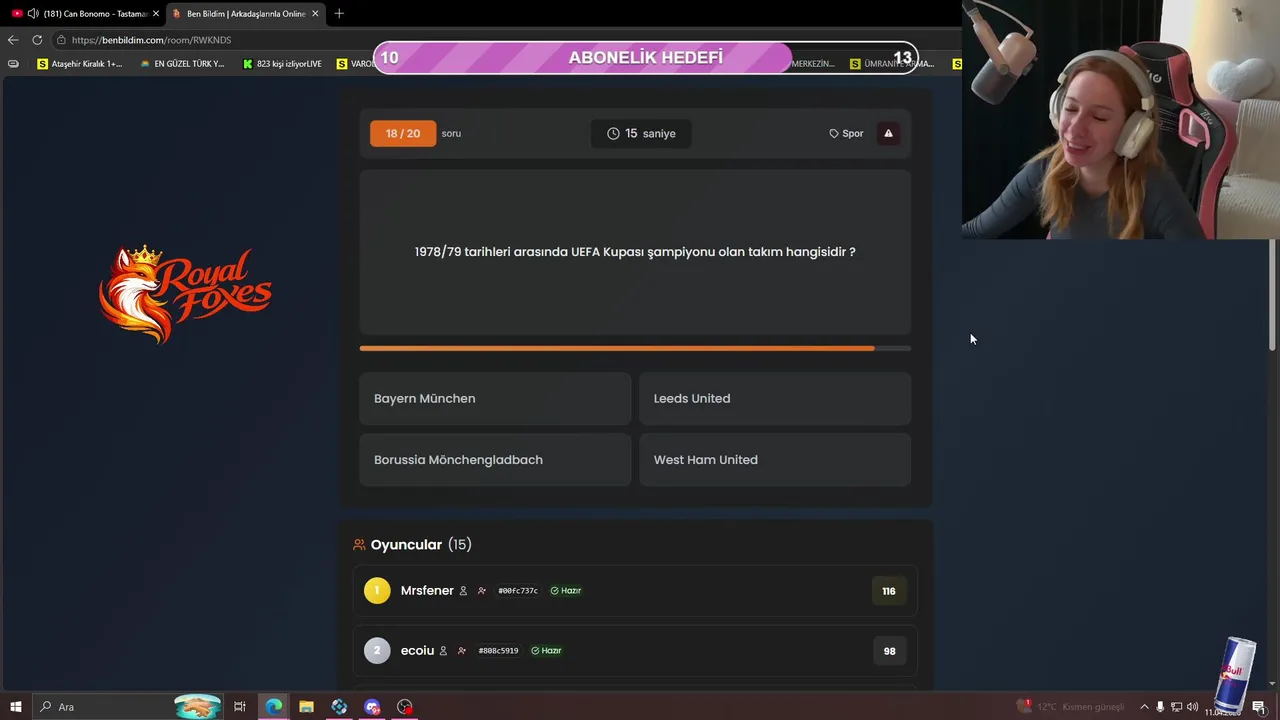Mute the YouTube tab speaker icon
Viewport: 1280px width, 720px height.
click(33, 13)
